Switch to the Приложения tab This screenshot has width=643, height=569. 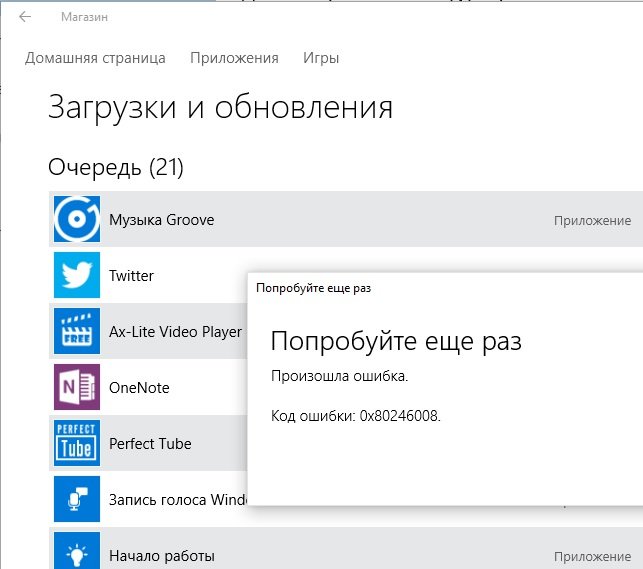(234, 58)
